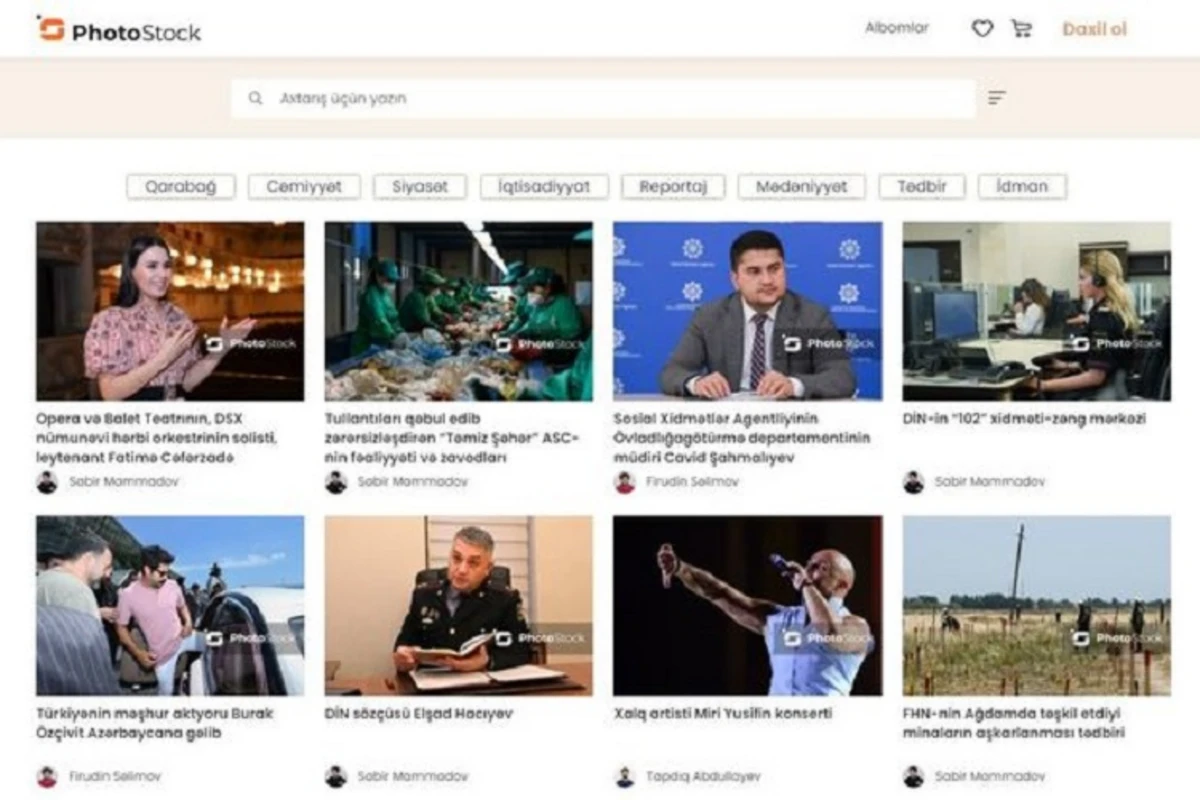Click author avatar under FHN Ağdam photo

click(x=913, y=777)
